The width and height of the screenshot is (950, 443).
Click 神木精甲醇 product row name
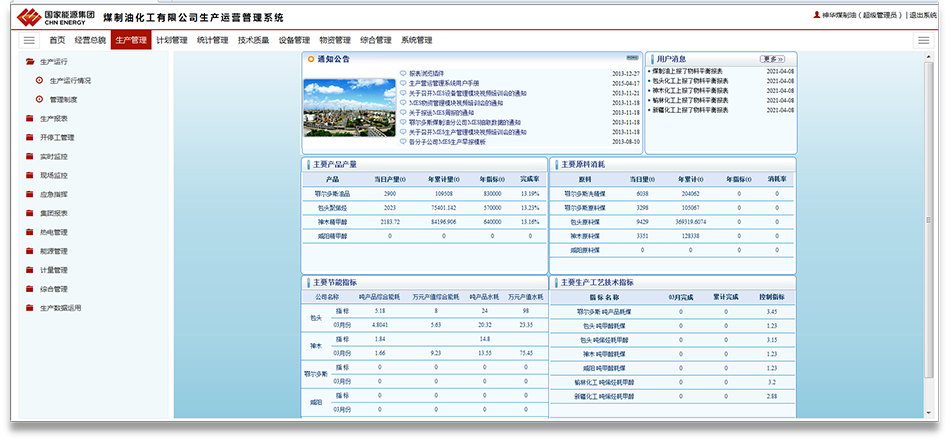pos(333,222)
